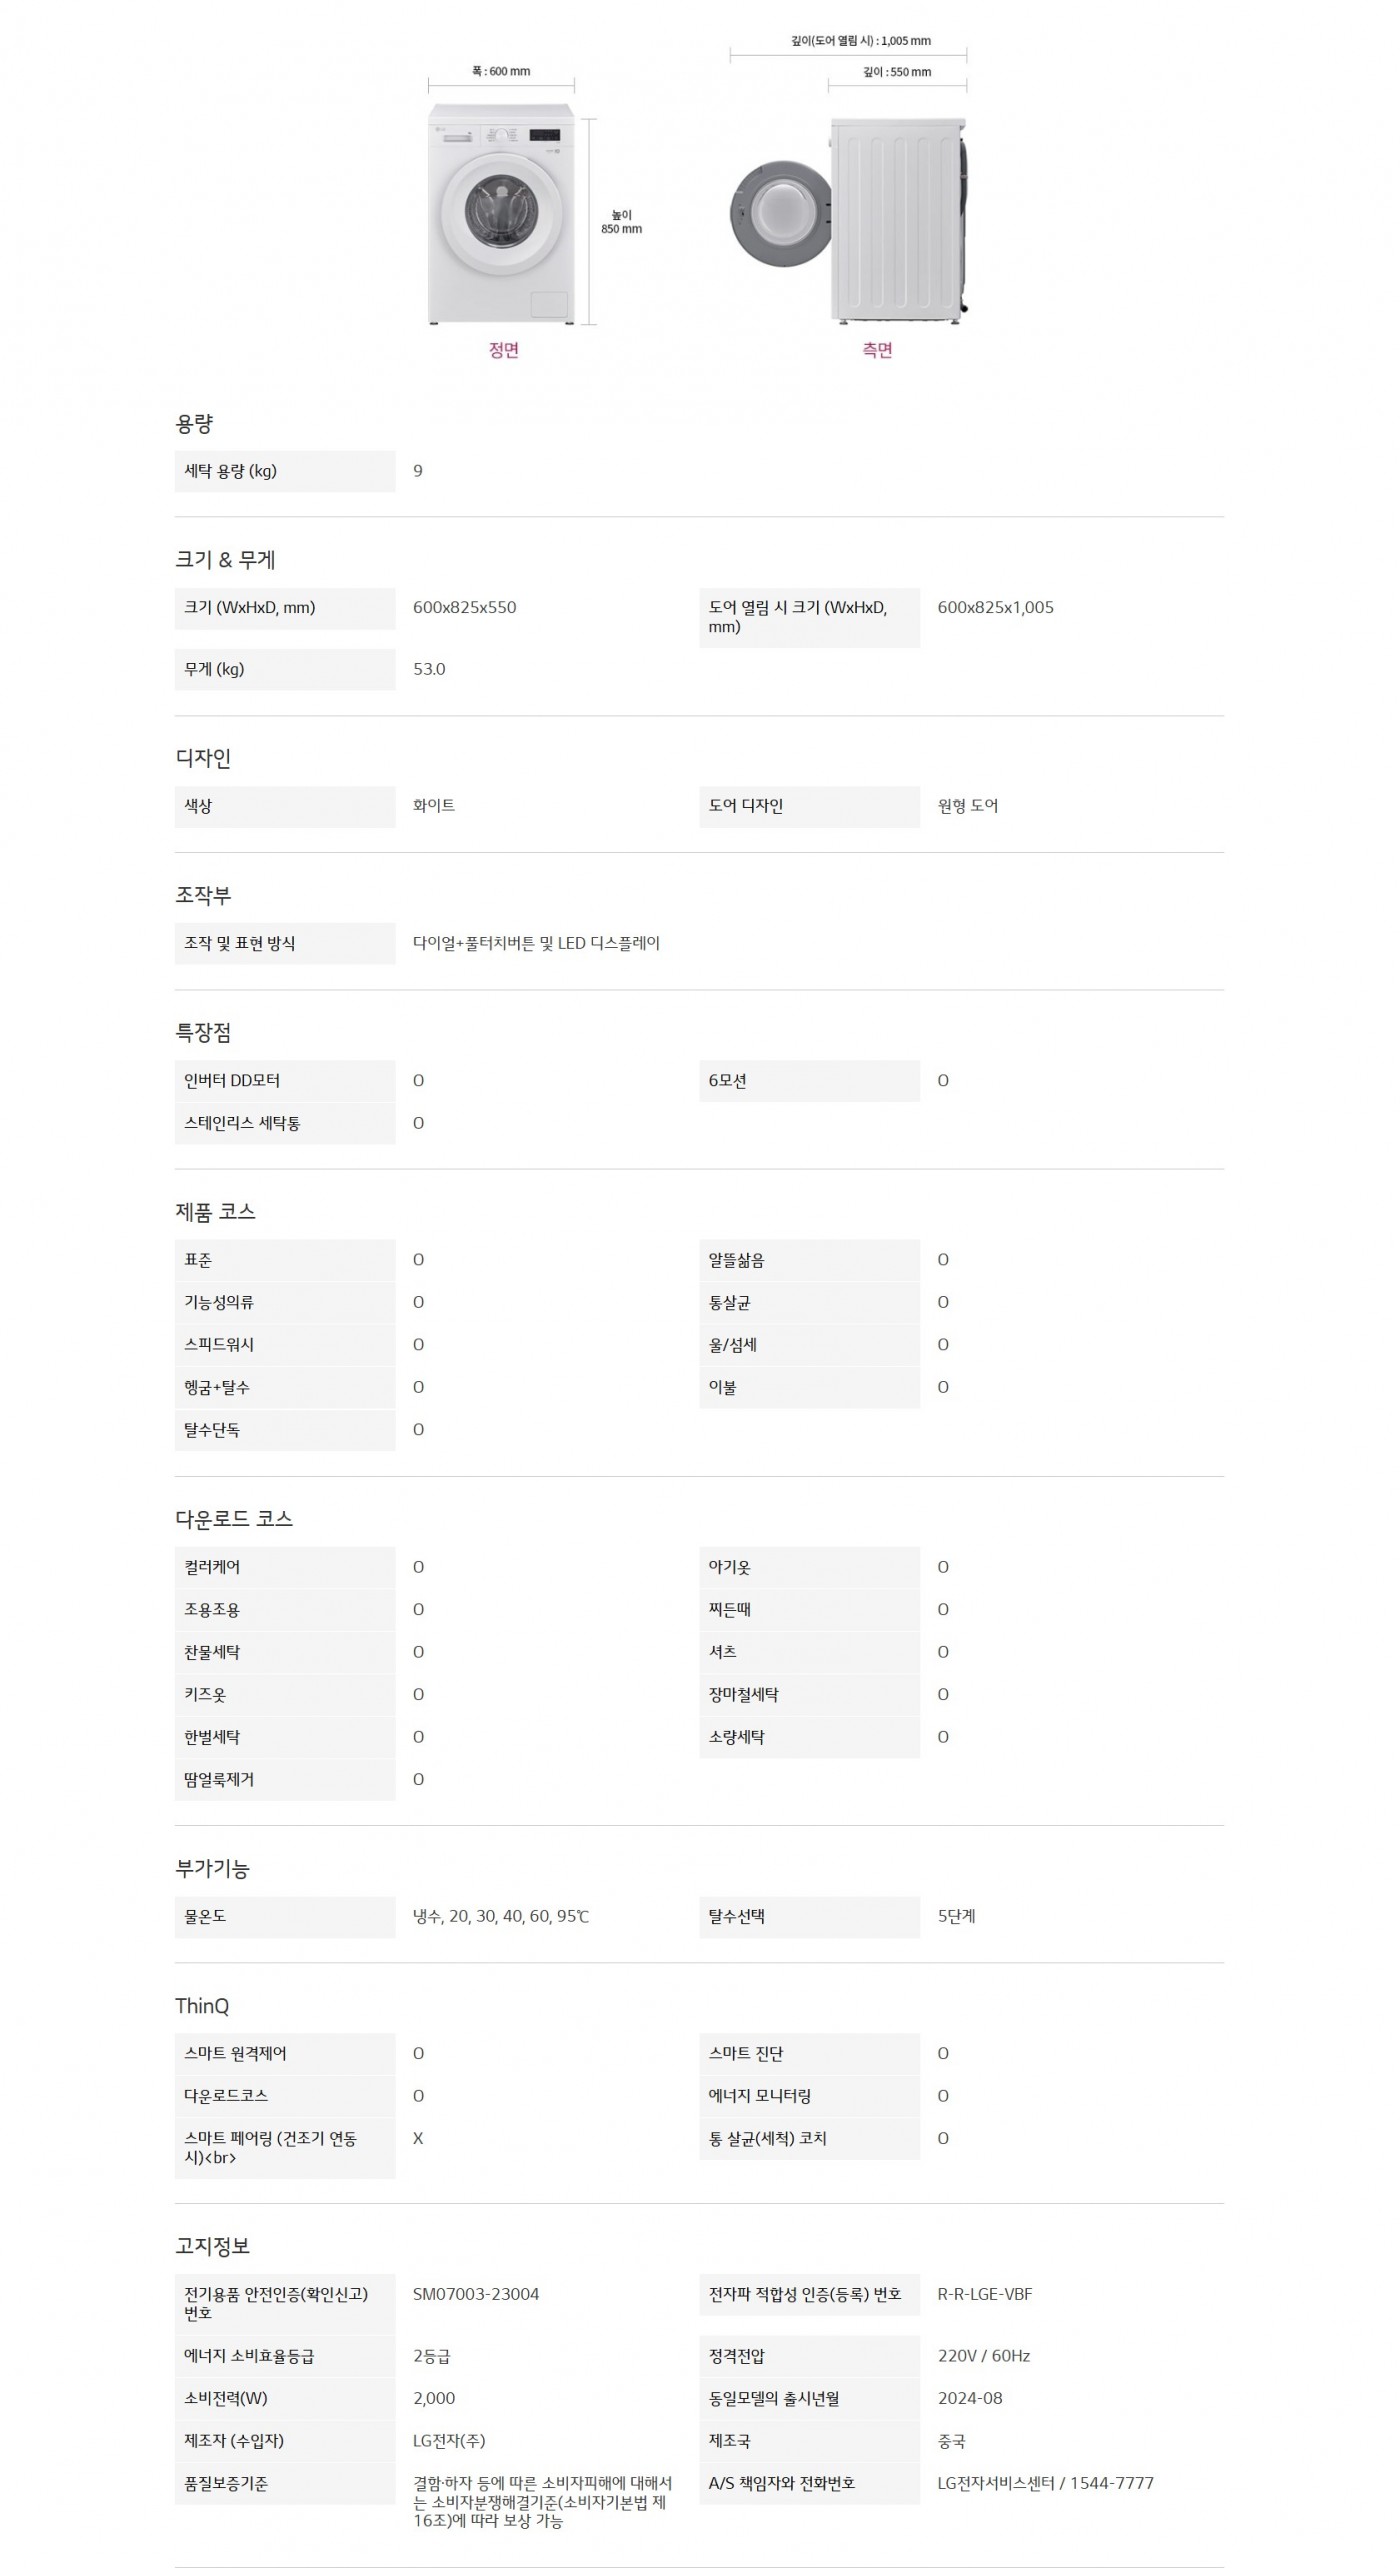Viewport: 1400px width, 2568px height.
Task: Click the 측면 caption under side image
Action: click(877, 350)
